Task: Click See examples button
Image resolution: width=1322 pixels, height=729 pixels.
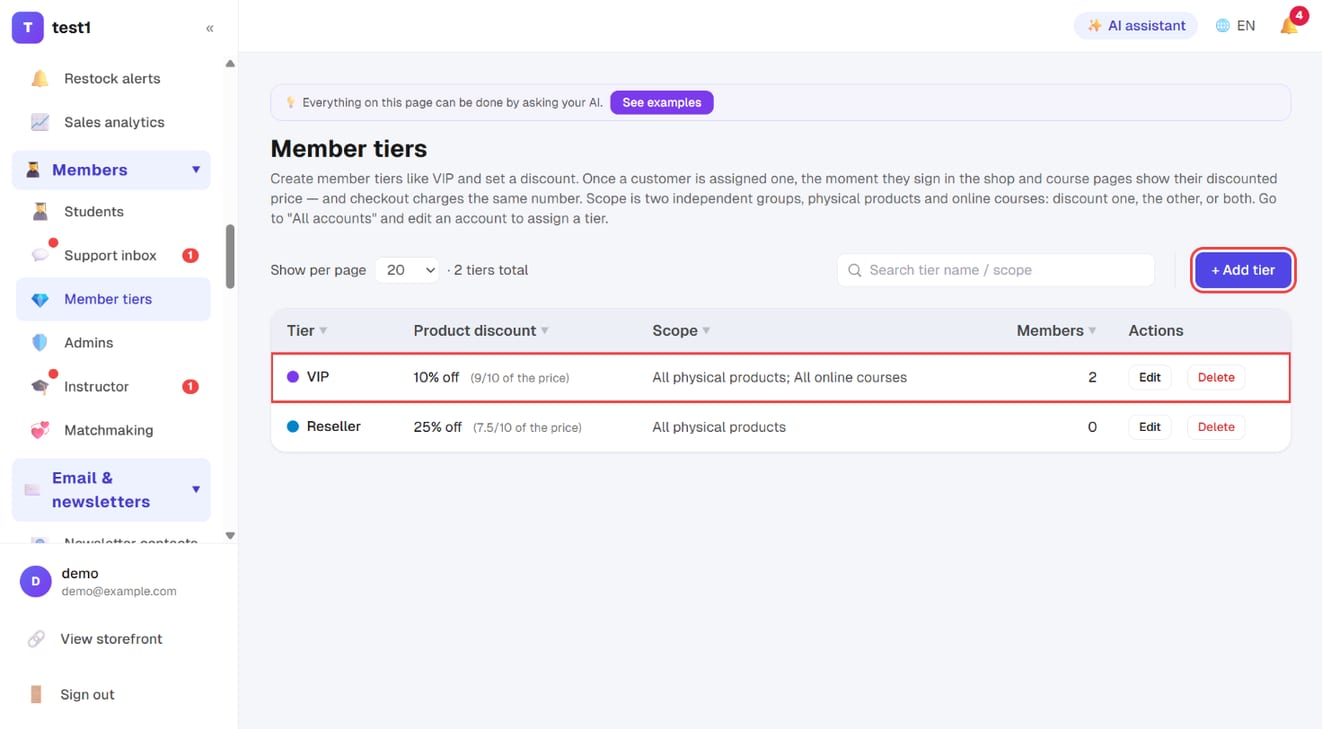Action: point(662,102)
